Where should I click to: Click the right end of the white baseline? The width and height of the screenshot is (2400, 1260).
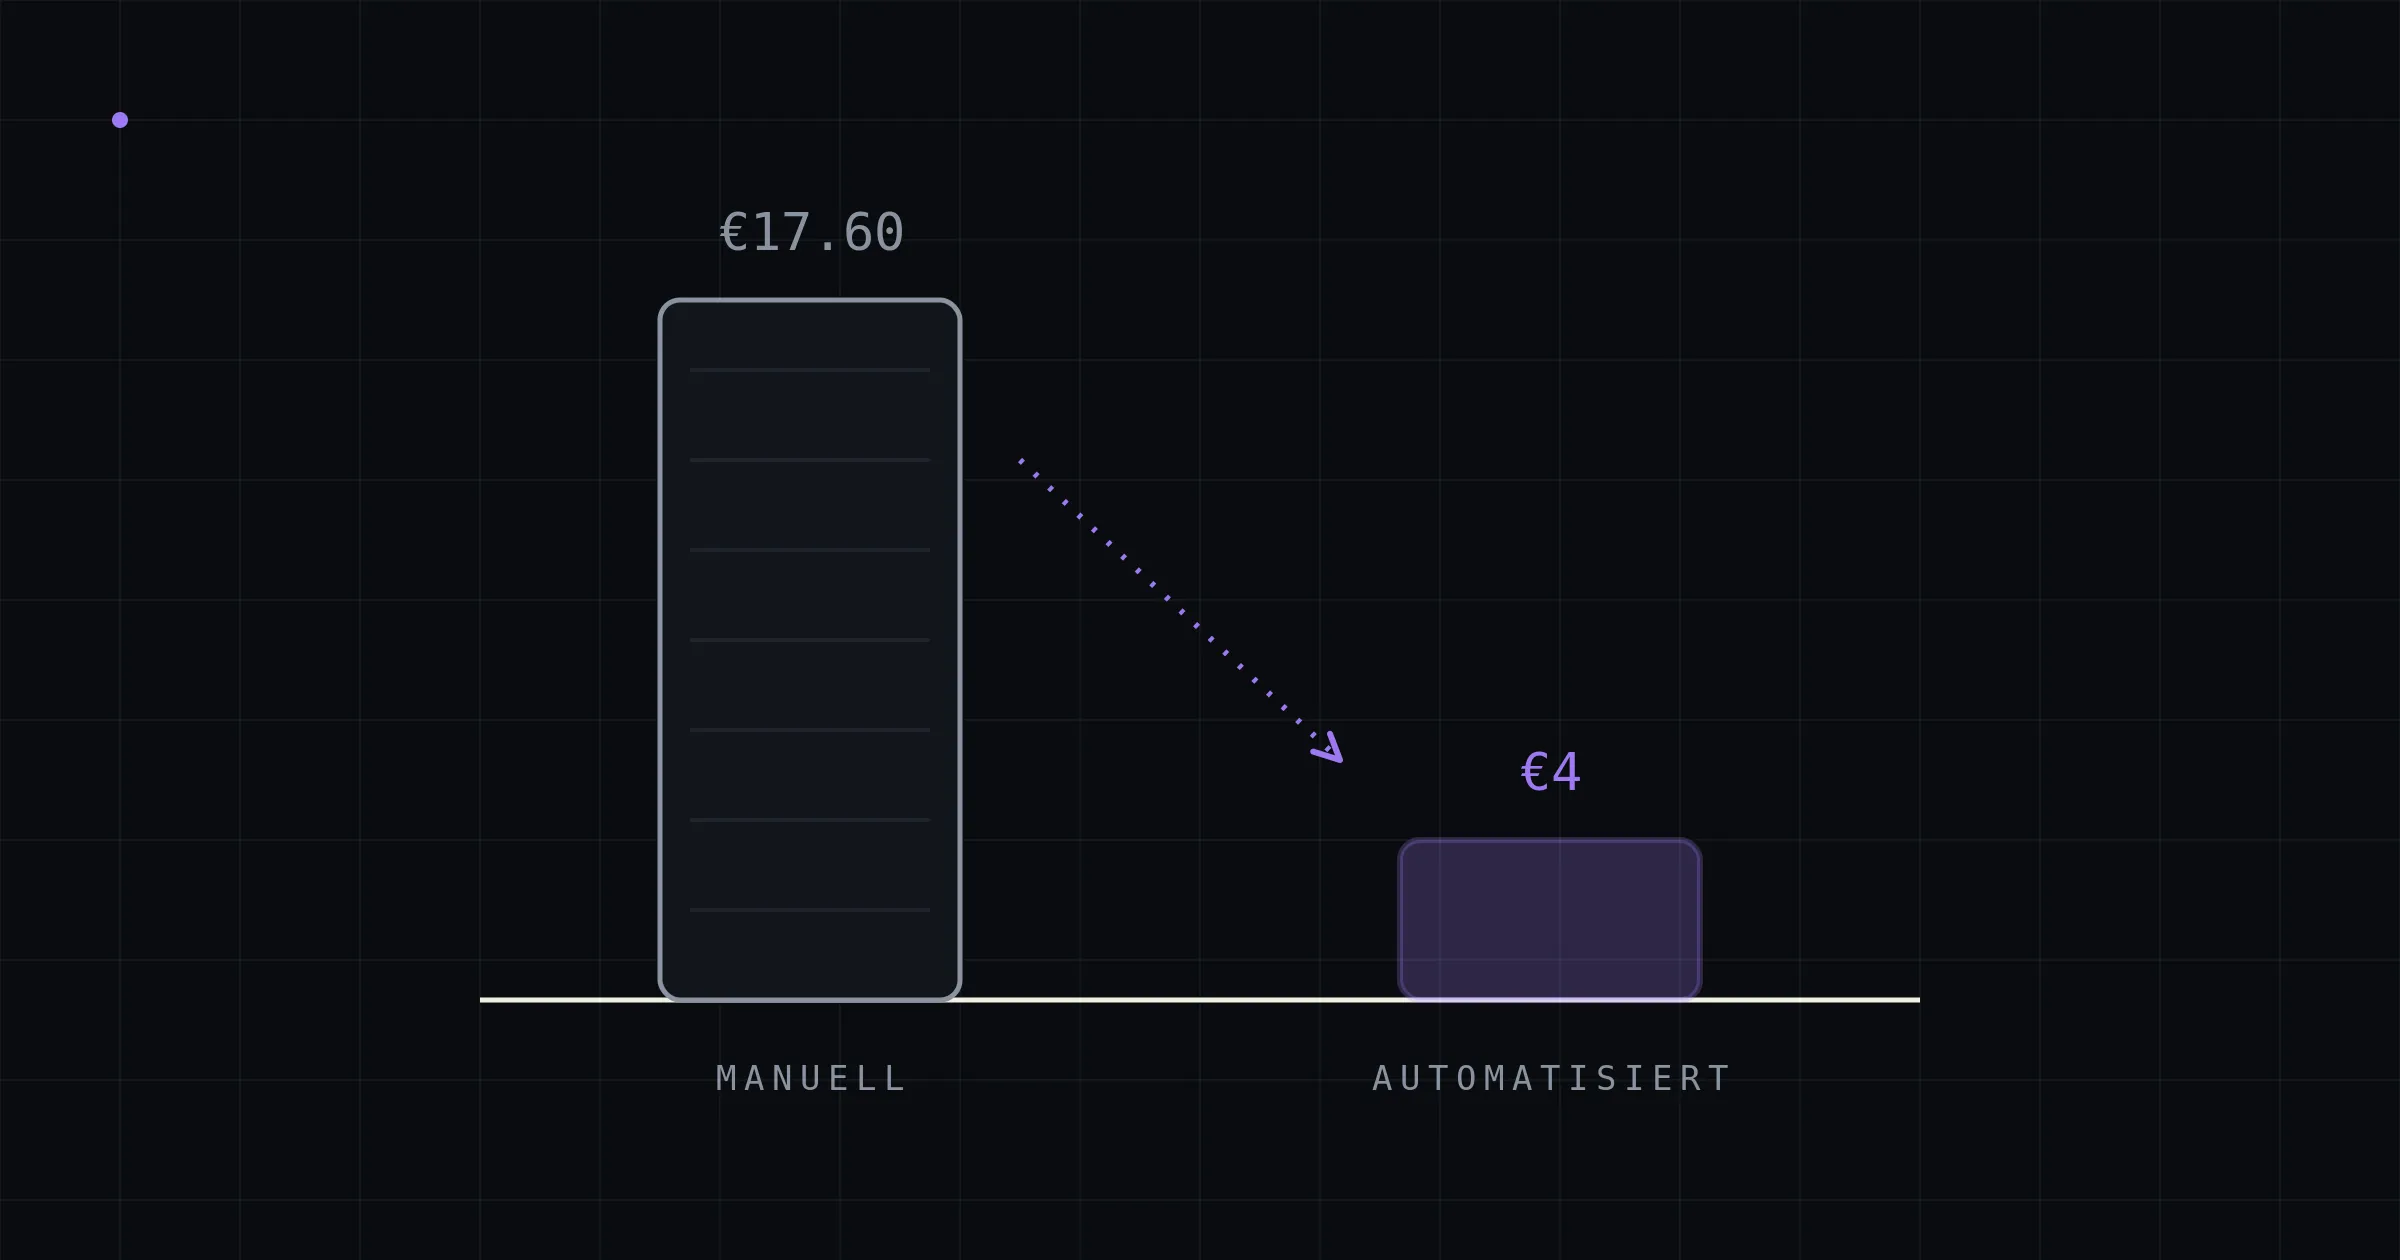[1917, 1000]
